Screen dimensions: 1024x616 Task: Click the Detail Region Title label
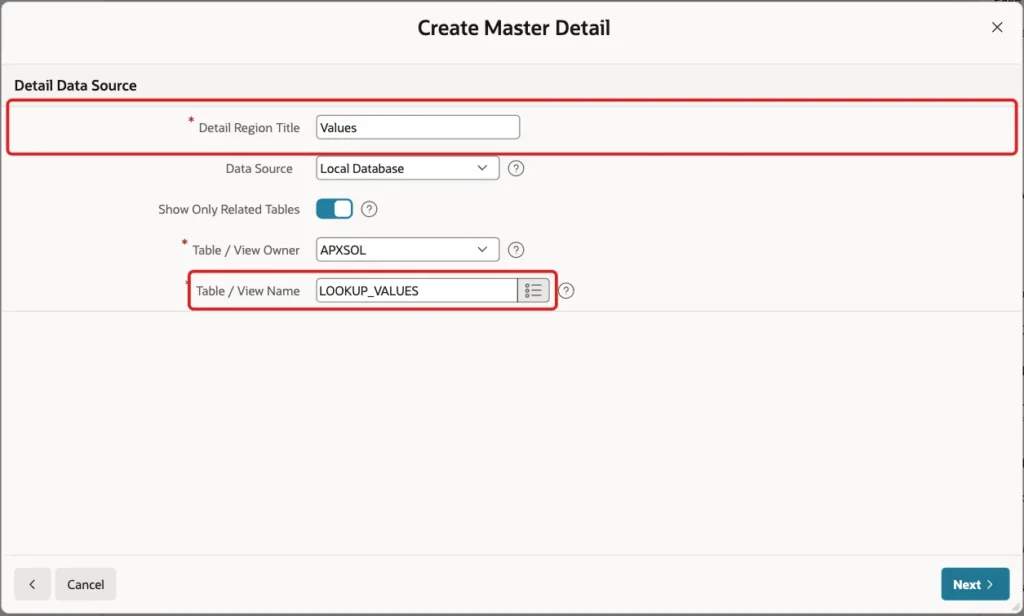point(249,128)
